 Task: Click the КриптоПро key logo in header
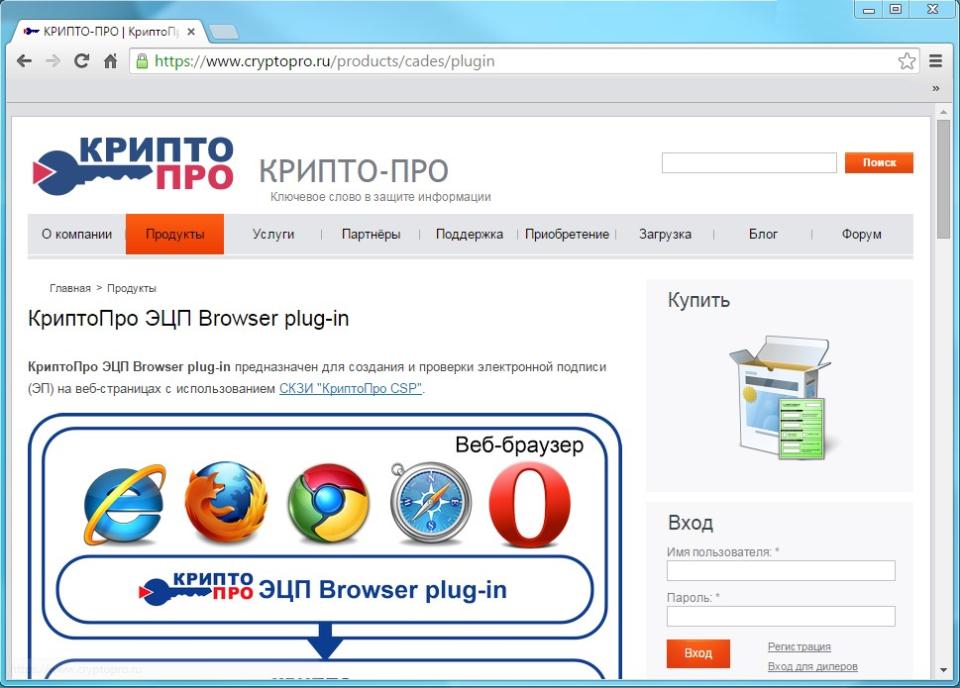coord(133,164)
